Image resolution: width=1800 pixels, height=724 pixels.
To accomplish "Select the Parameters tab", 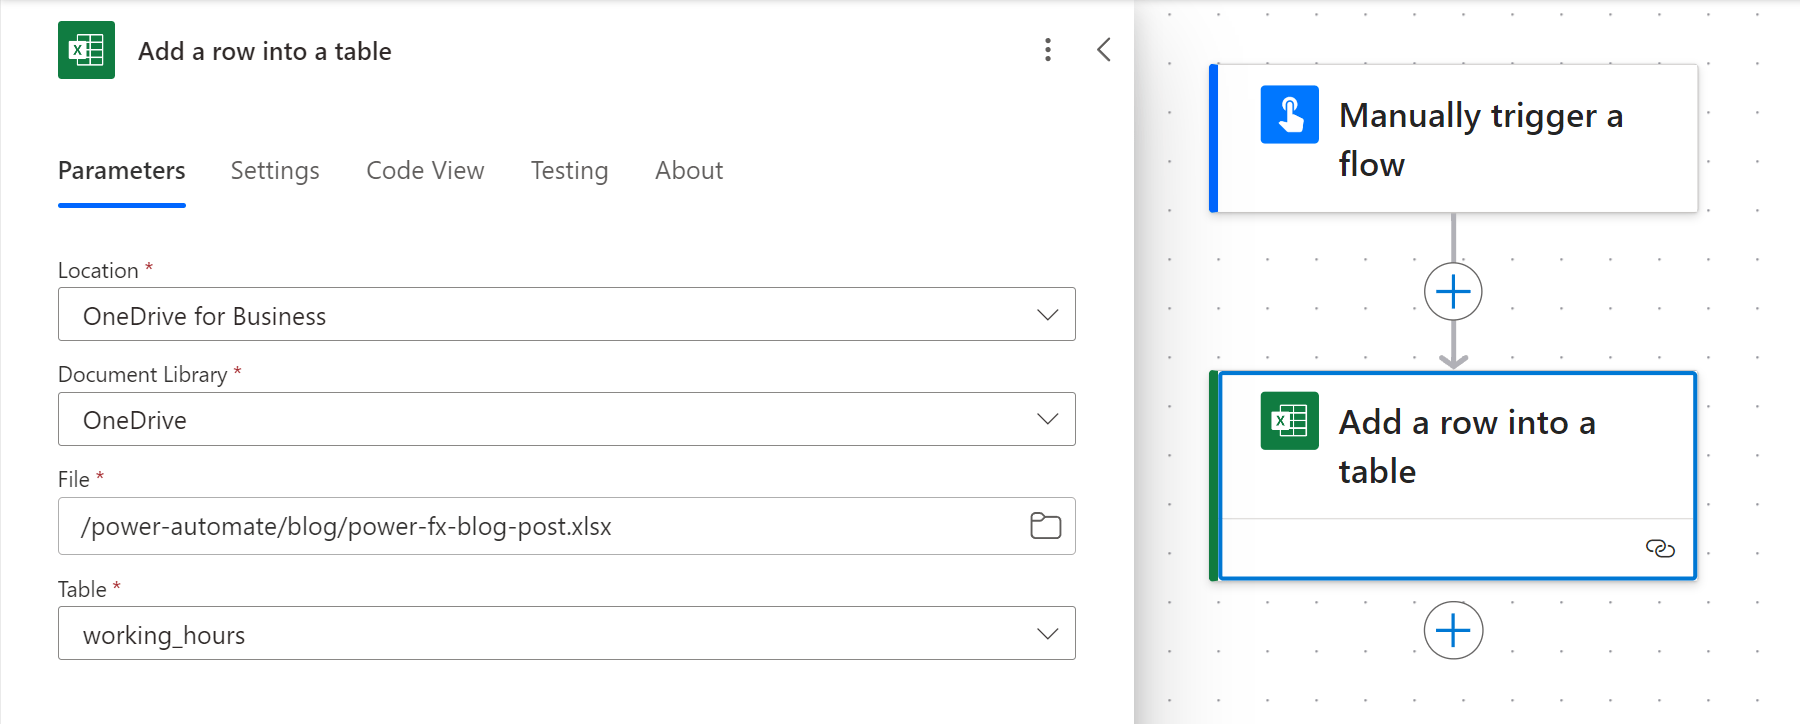I will (x=122, y=171).
